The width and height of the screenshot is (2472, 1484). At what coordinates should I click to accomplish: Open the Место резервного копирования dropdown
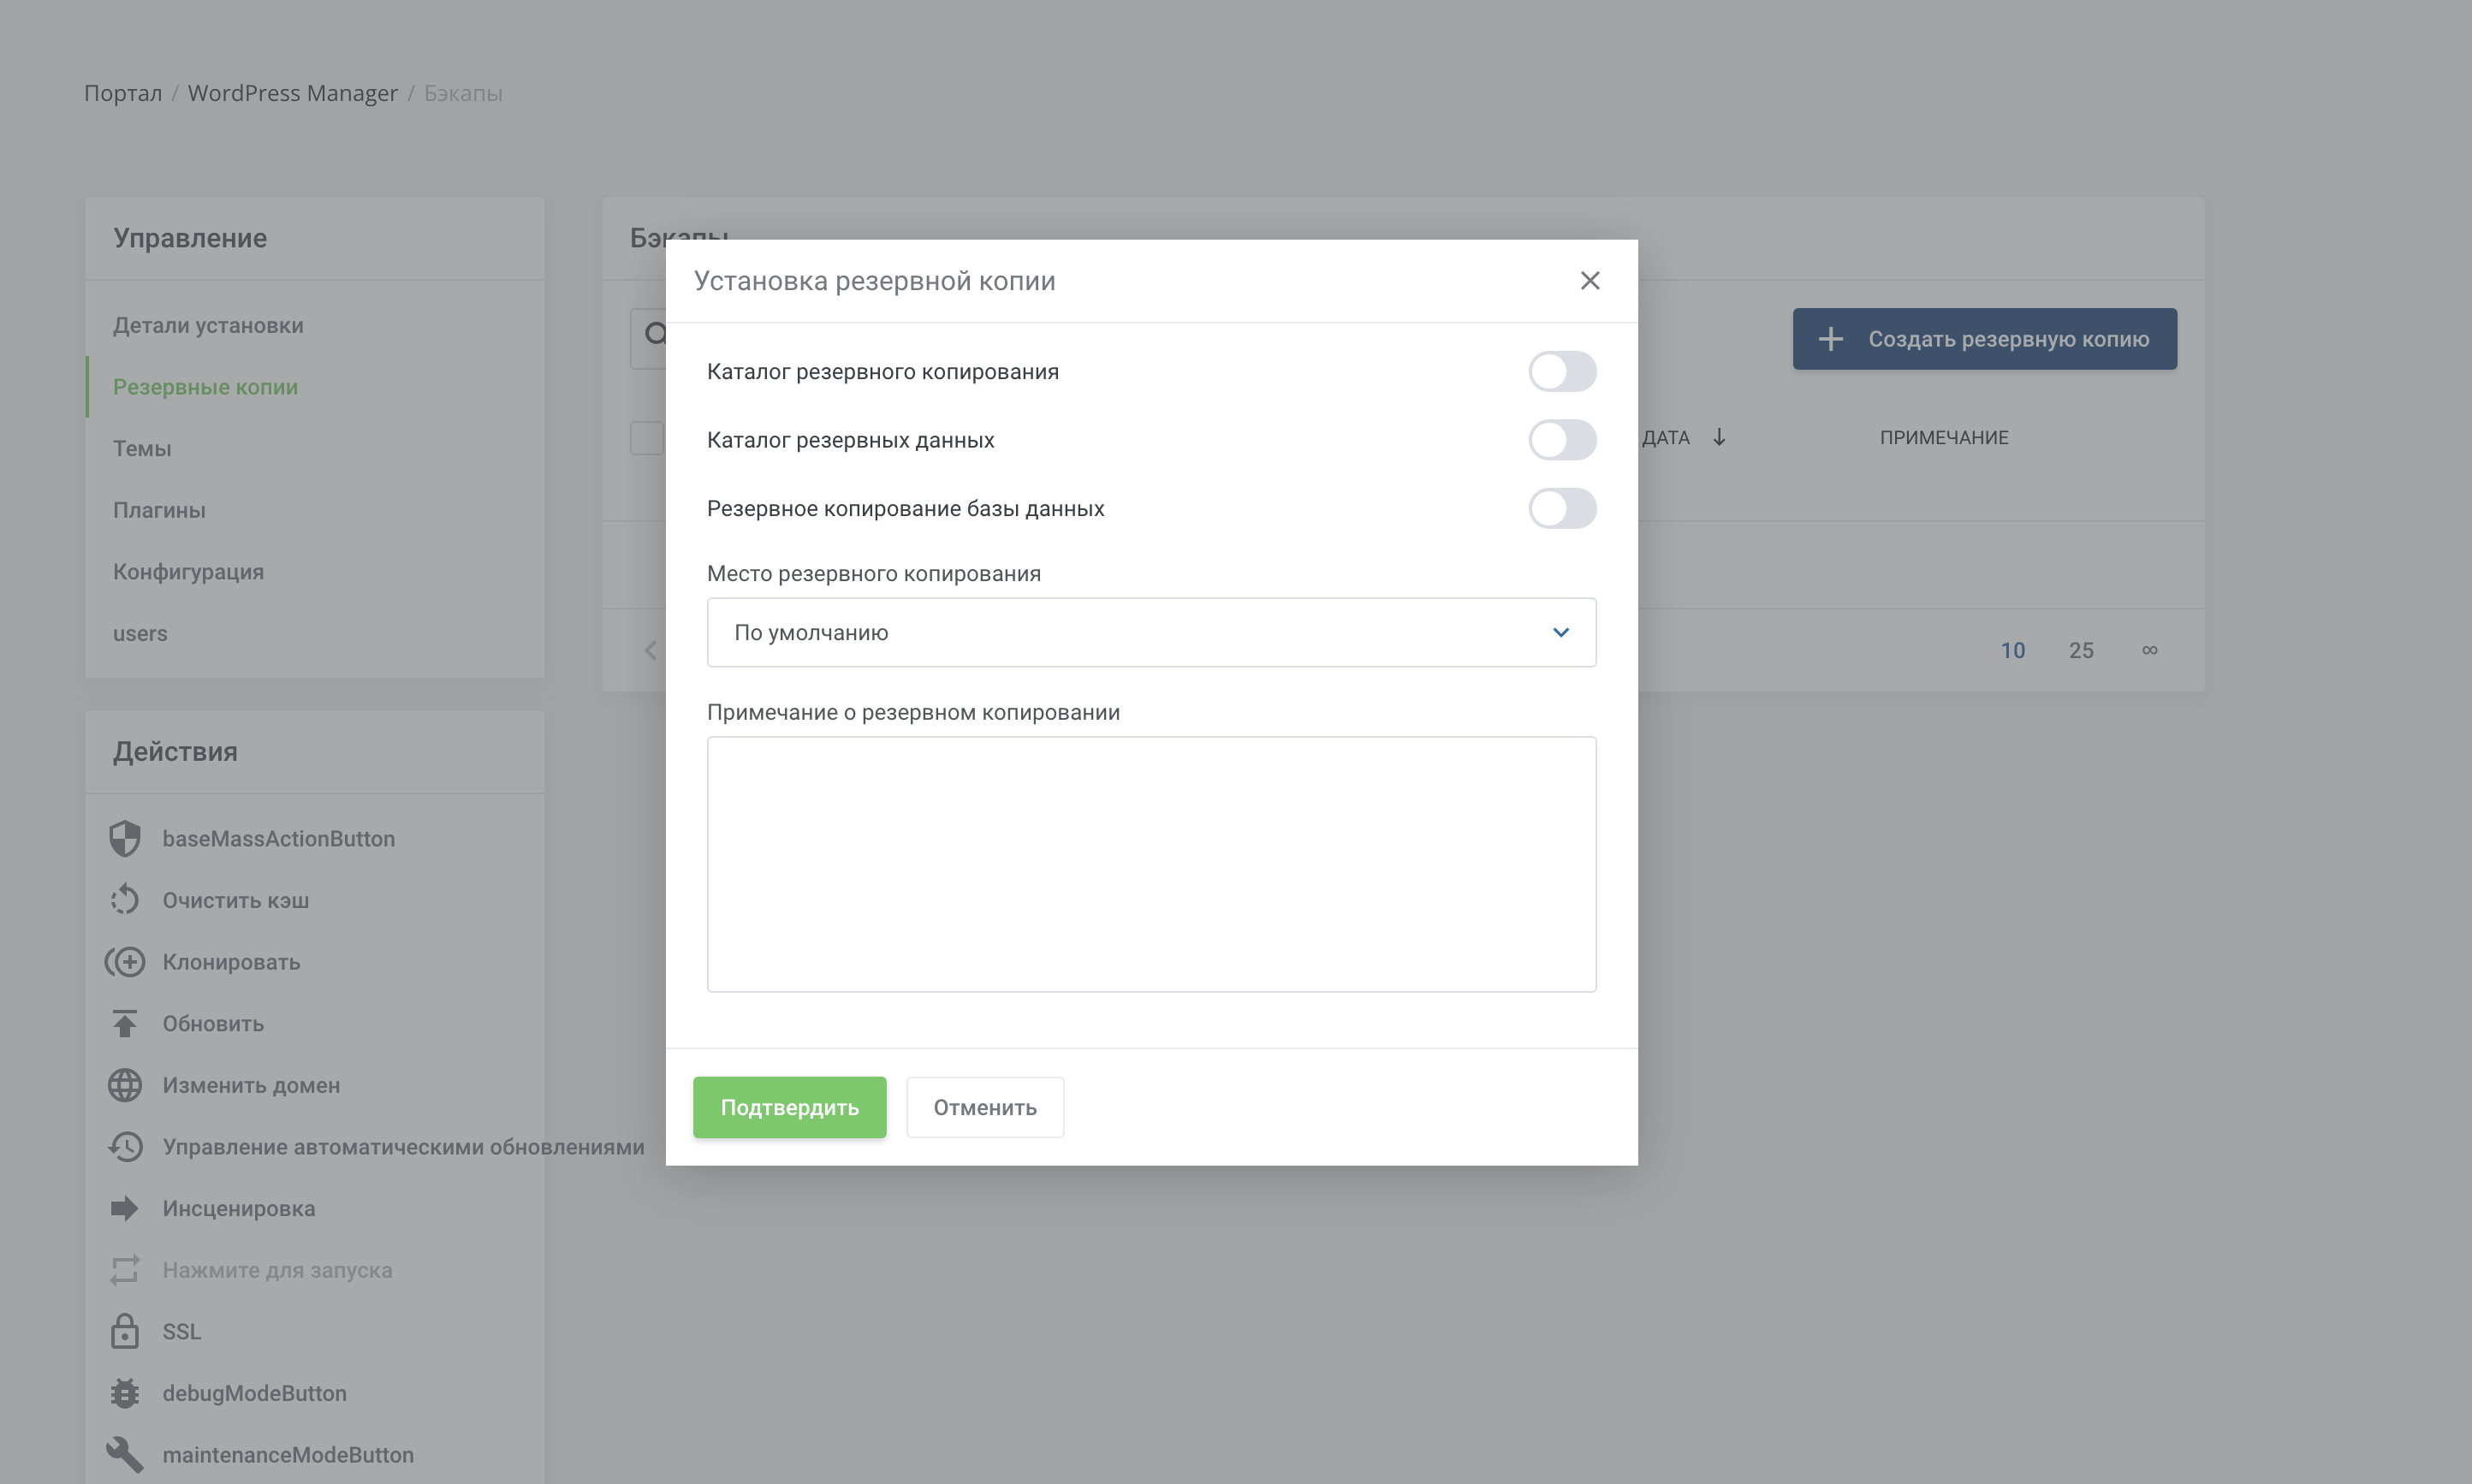(x=1152, y=632)
